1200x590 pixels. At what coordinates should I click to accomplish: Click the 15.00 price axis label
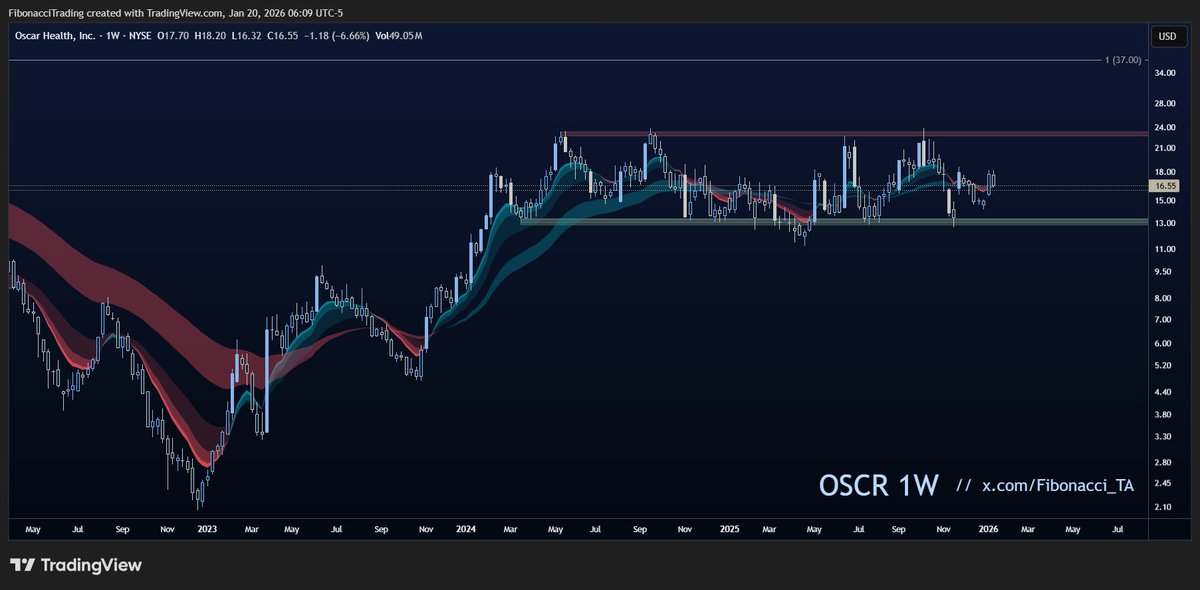click(x=1165, y=201)
